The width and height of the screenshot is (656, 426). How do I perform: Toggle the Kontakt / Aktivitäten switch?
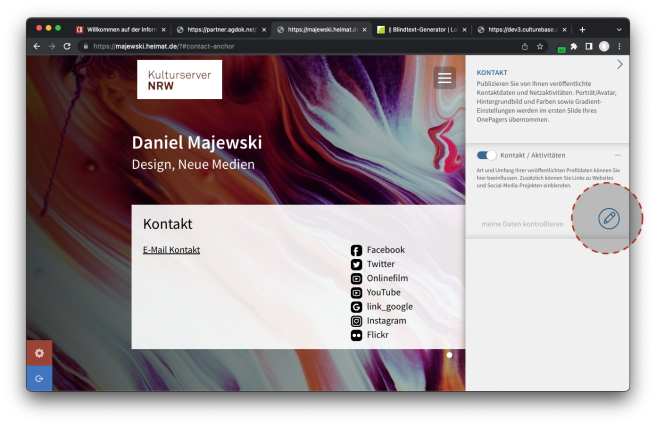coord(487,155)
